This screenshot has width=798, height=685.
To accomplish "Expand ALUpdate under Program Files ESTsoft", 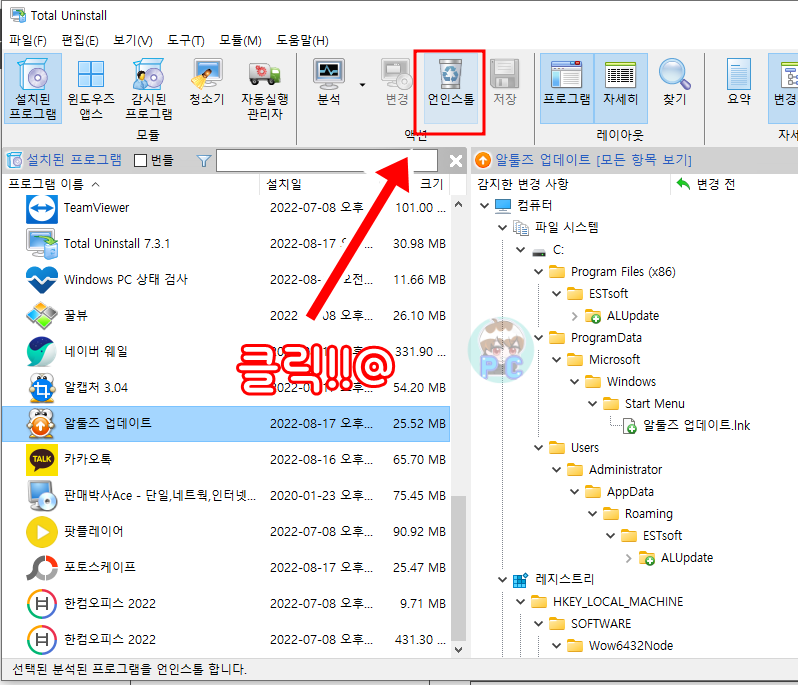I will (575, 316).
